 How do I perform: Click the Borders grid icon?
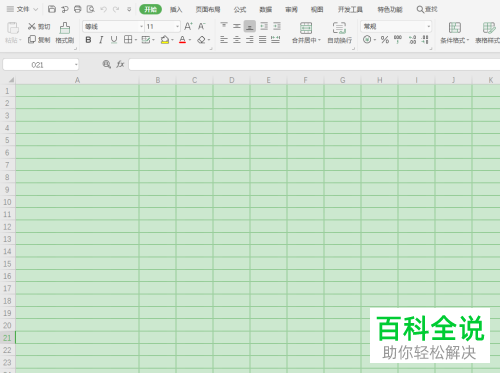128,40
